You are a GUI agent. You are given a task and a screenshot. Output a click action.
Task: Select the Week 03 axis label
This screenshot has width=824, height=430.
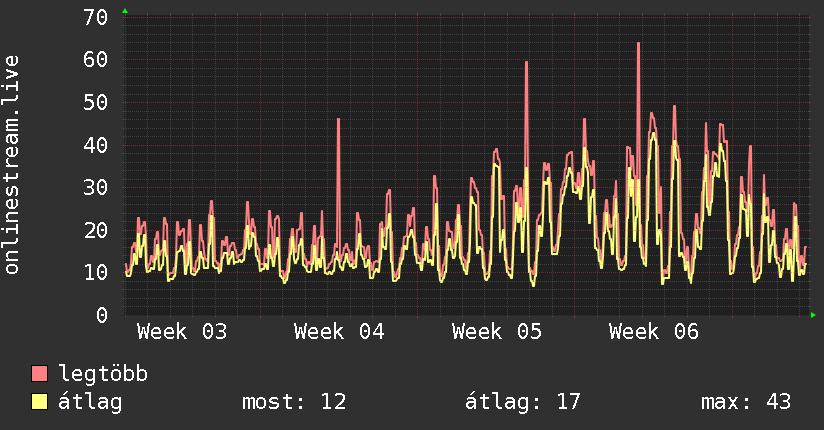point(182,332)
